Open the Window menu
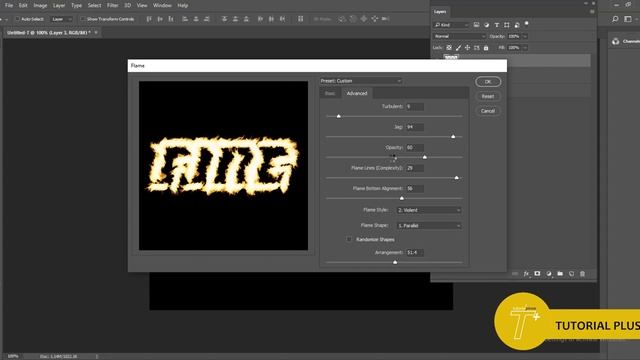This screenshot has height=360, width=640. coord(162,5)
